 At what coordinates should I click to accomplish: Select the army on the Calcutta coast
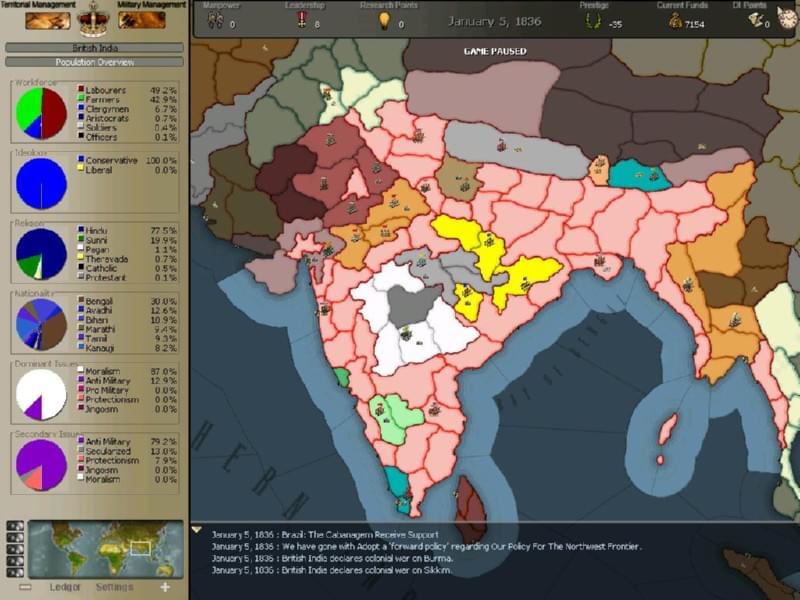coord(601,261)
